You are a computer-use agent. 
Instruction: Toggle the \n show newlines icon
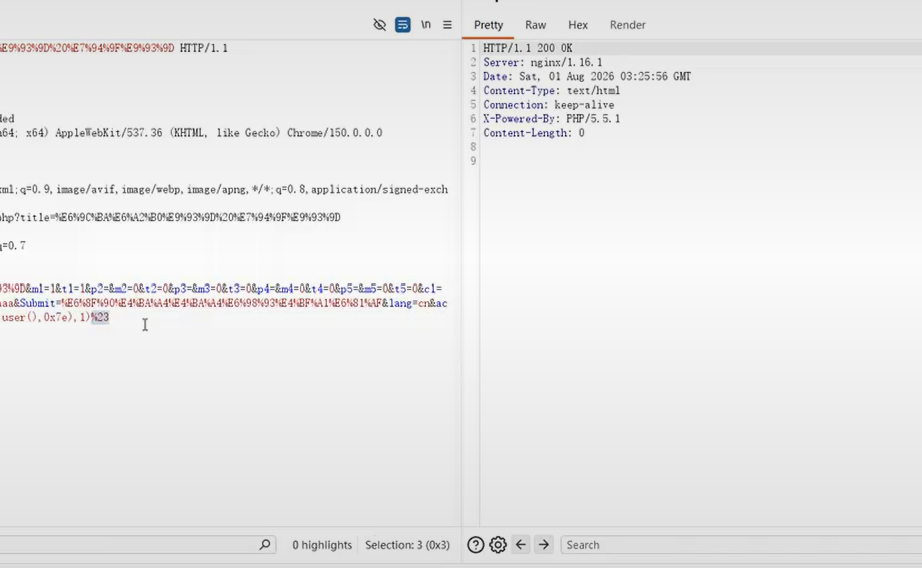click(426, 25)
